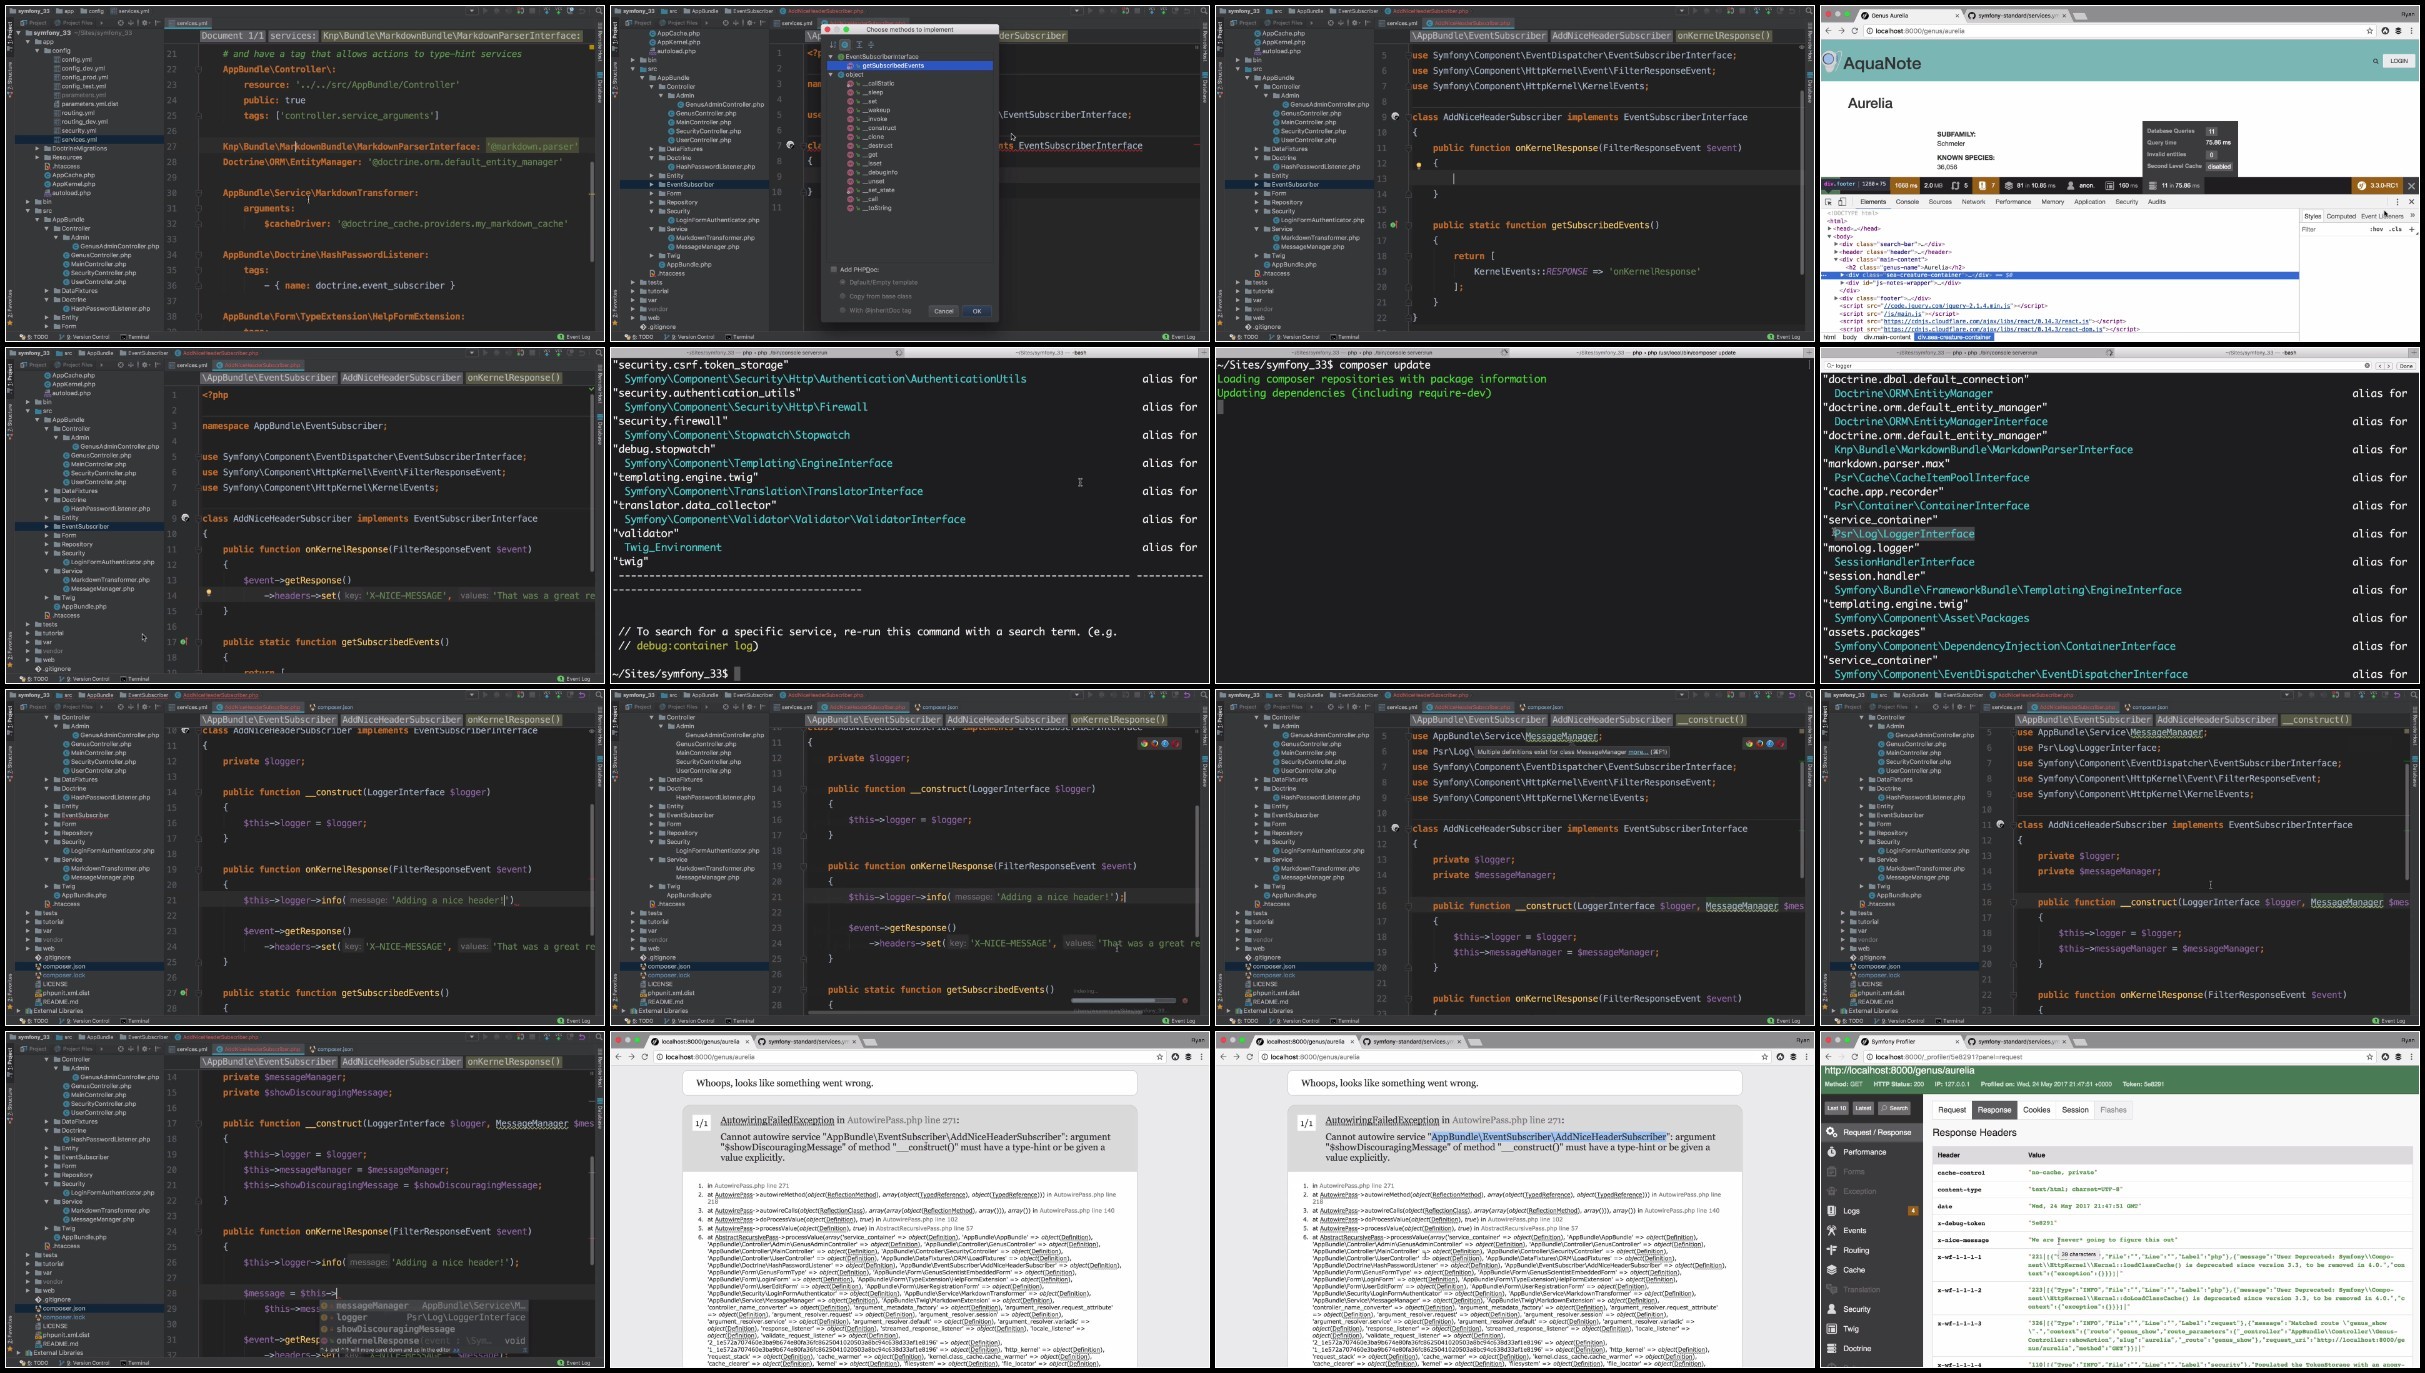Select the Default/Empty template radio option
This screenshot has height=1373, width=2425.
843,283
